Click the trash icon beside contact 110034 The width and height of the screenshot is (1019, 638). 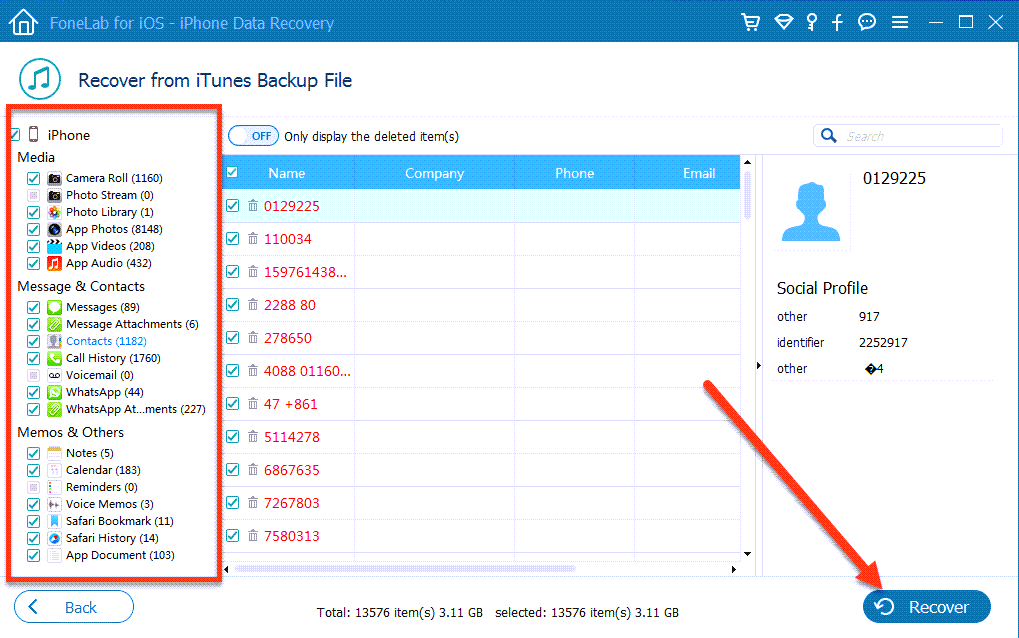click(253, 239)
